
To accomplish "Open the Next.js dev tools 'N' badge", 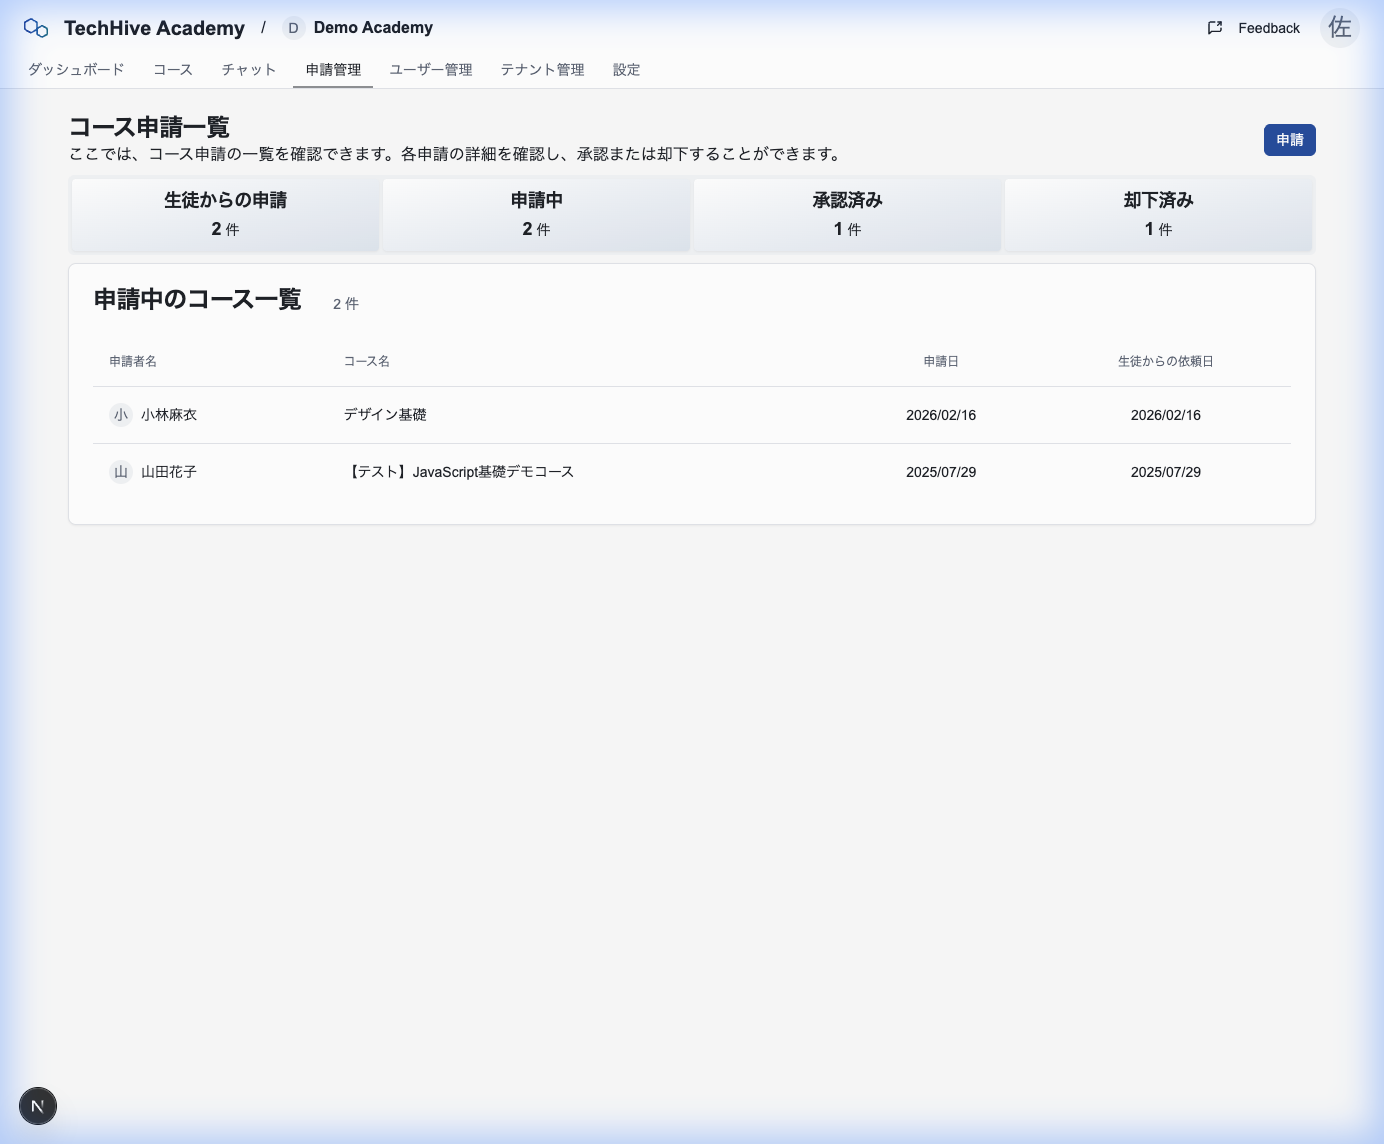I will click(38, 1106).
